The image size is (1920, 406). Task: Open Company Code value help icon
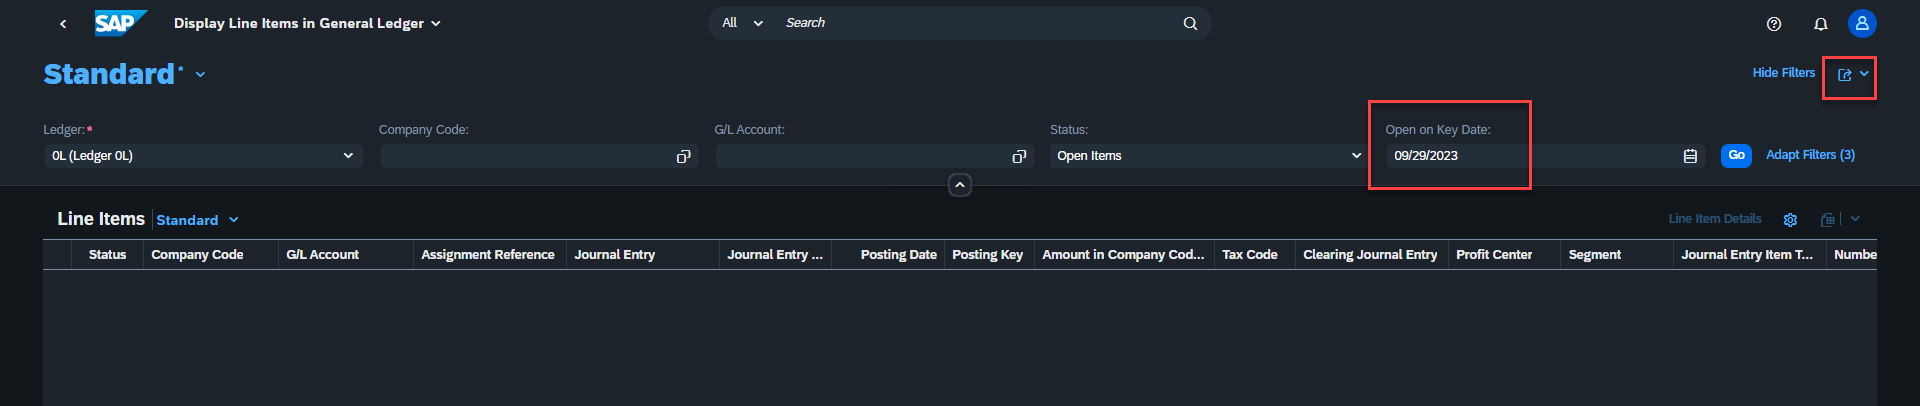pyautogui.click(x=684, y=156)
